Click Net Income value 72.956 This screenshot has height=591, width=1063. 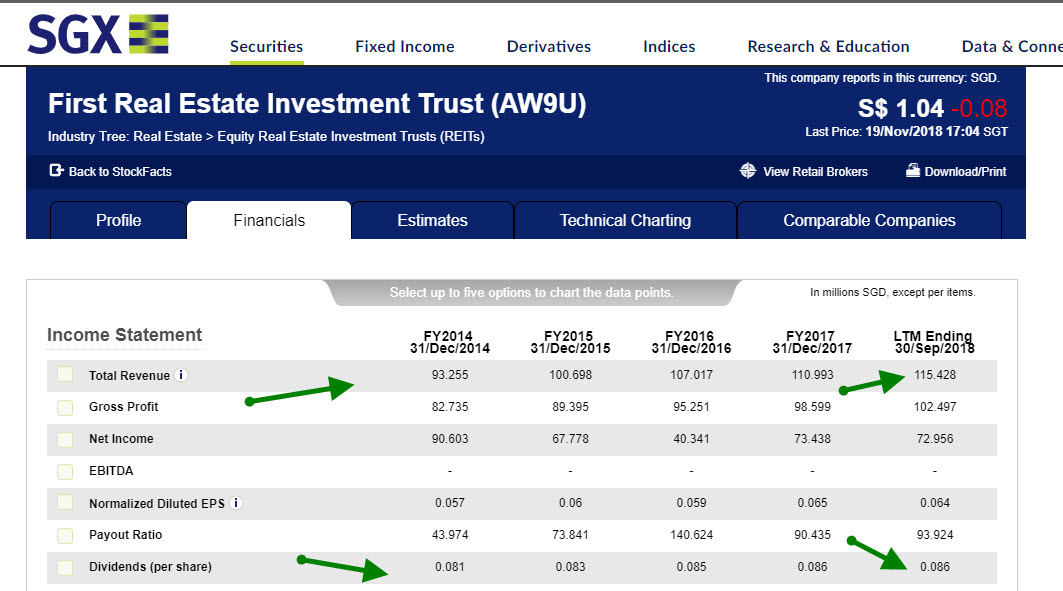click(x=935, y=439)
